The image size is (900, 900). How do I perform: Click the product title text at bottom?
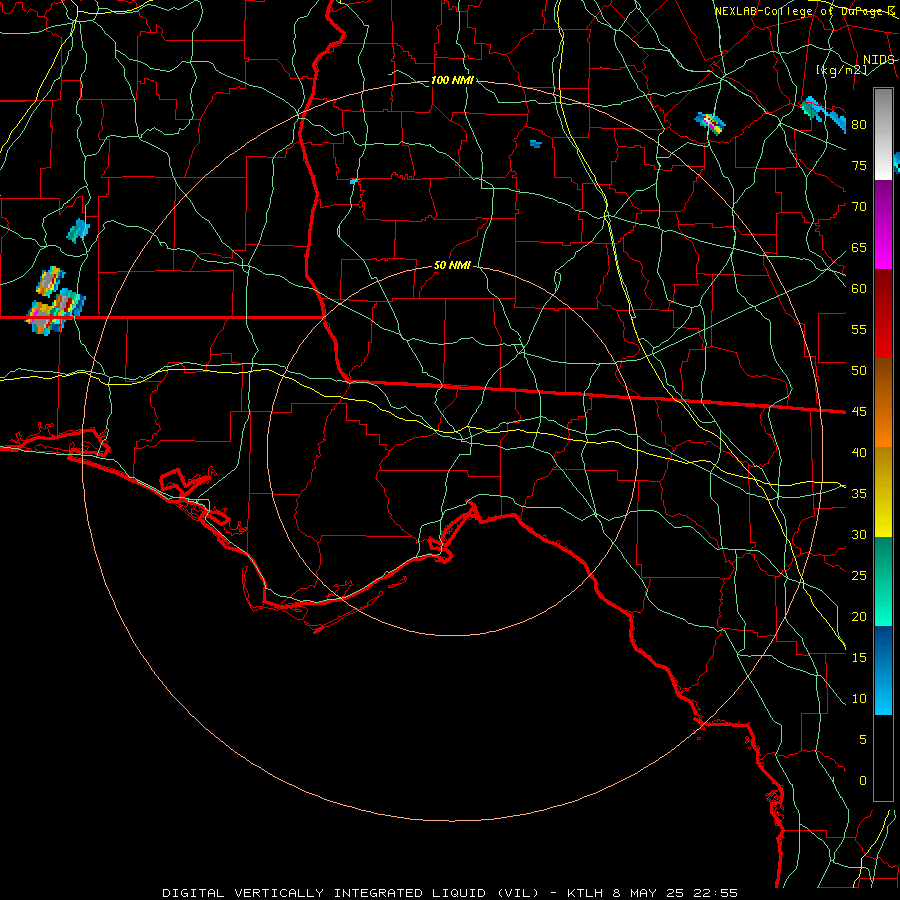click(x=449, y=893)
